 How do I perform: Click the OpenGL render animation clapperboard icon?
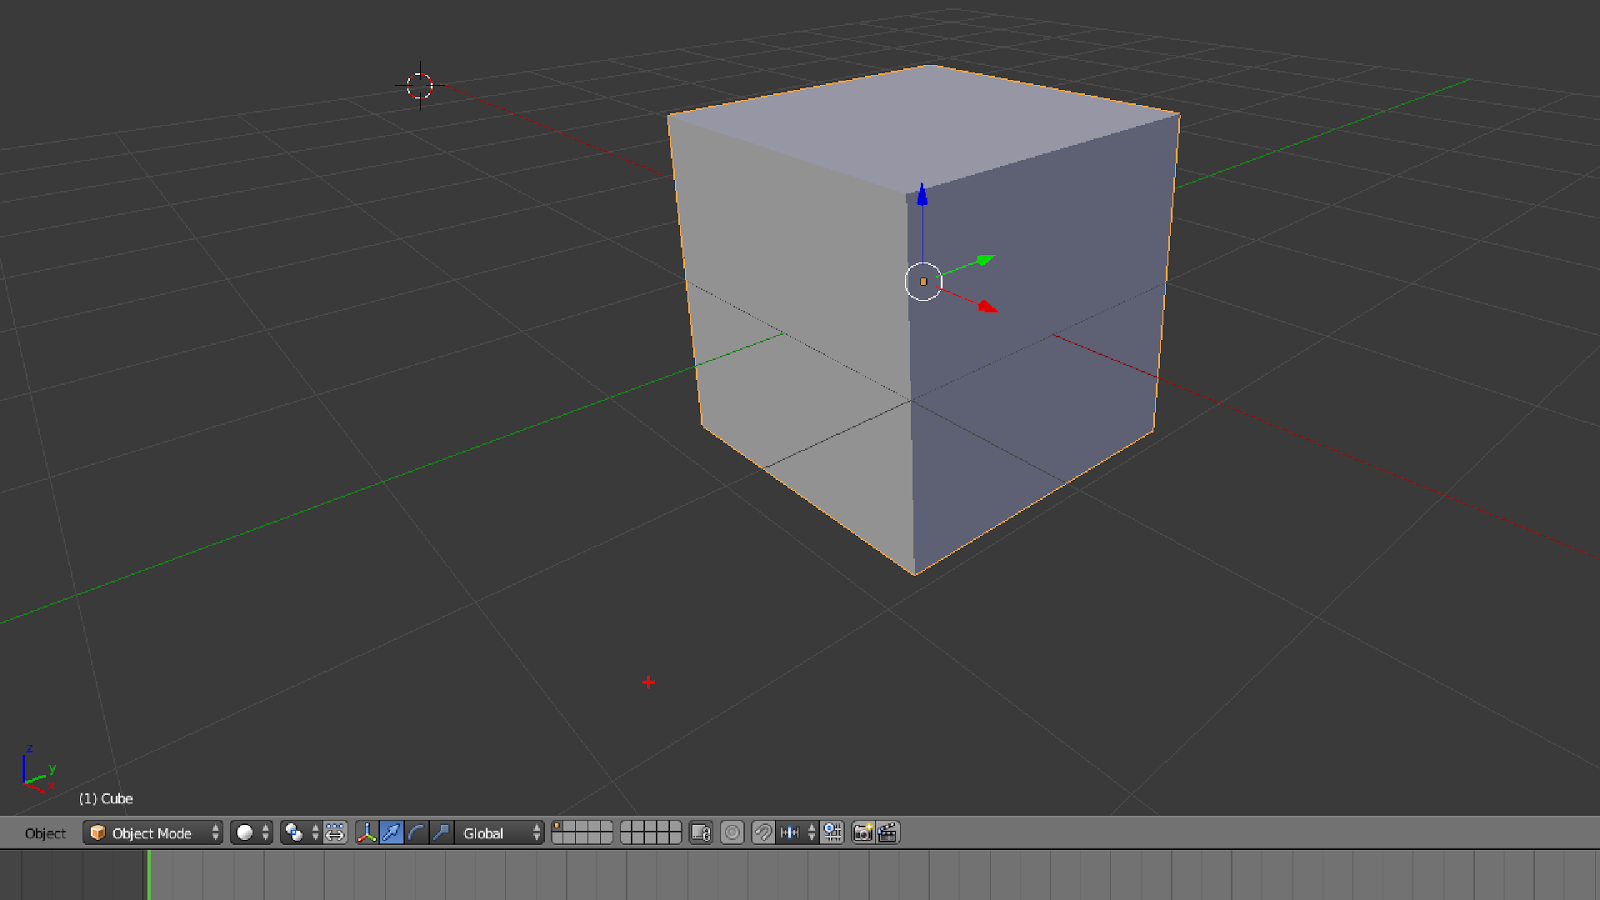[x=886, y=833]
